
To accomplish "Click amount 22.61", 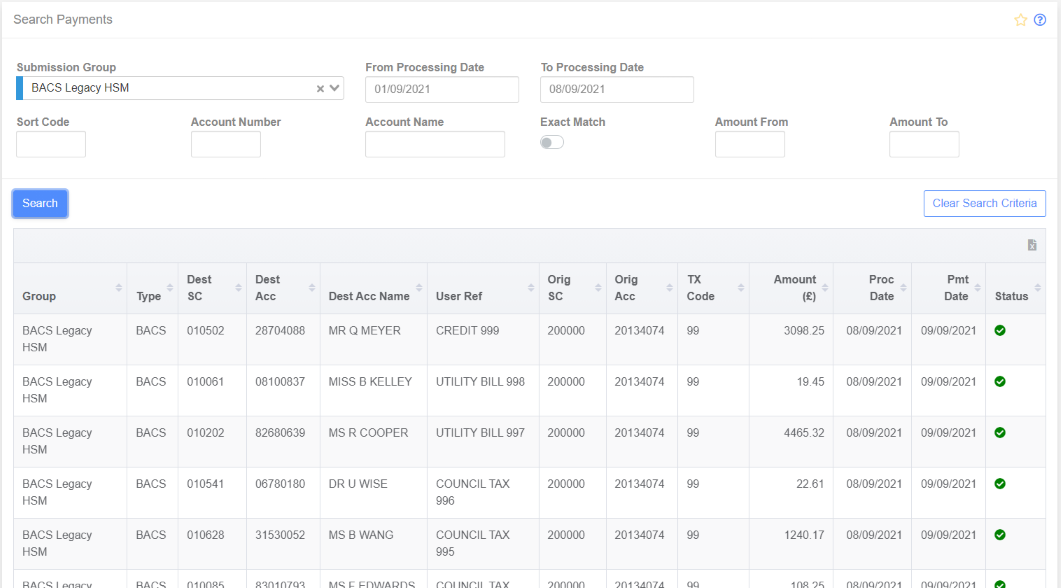I will pos(810,484).
